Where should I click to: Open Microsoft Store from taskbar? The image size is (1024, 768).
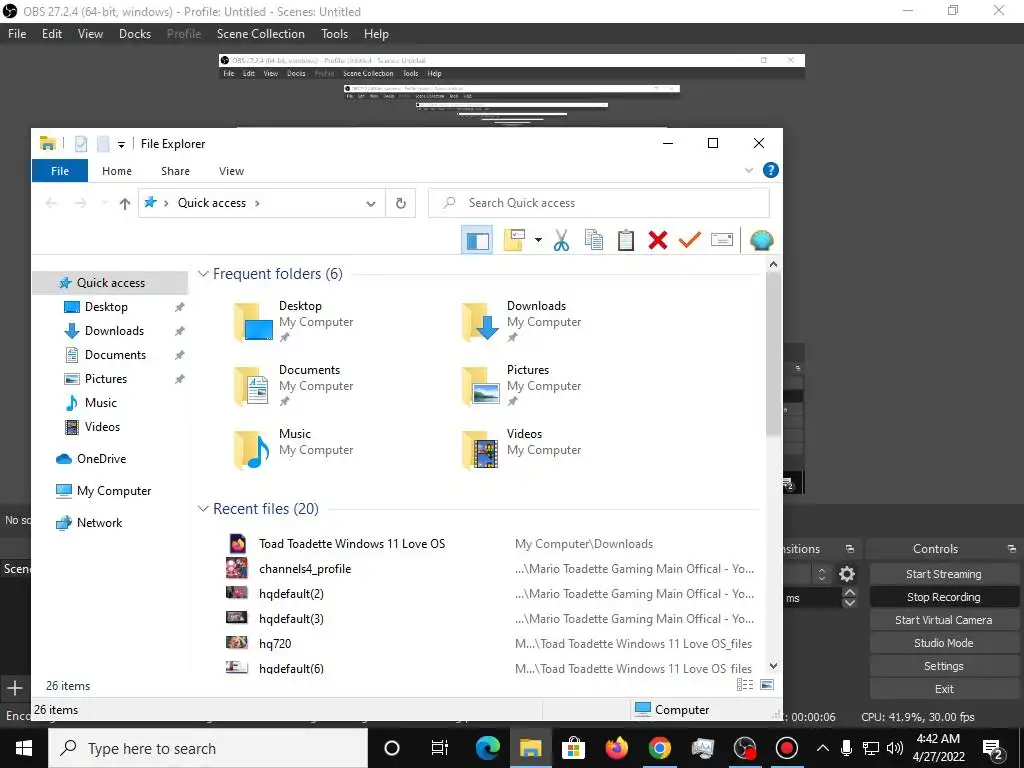click(573, 748)
